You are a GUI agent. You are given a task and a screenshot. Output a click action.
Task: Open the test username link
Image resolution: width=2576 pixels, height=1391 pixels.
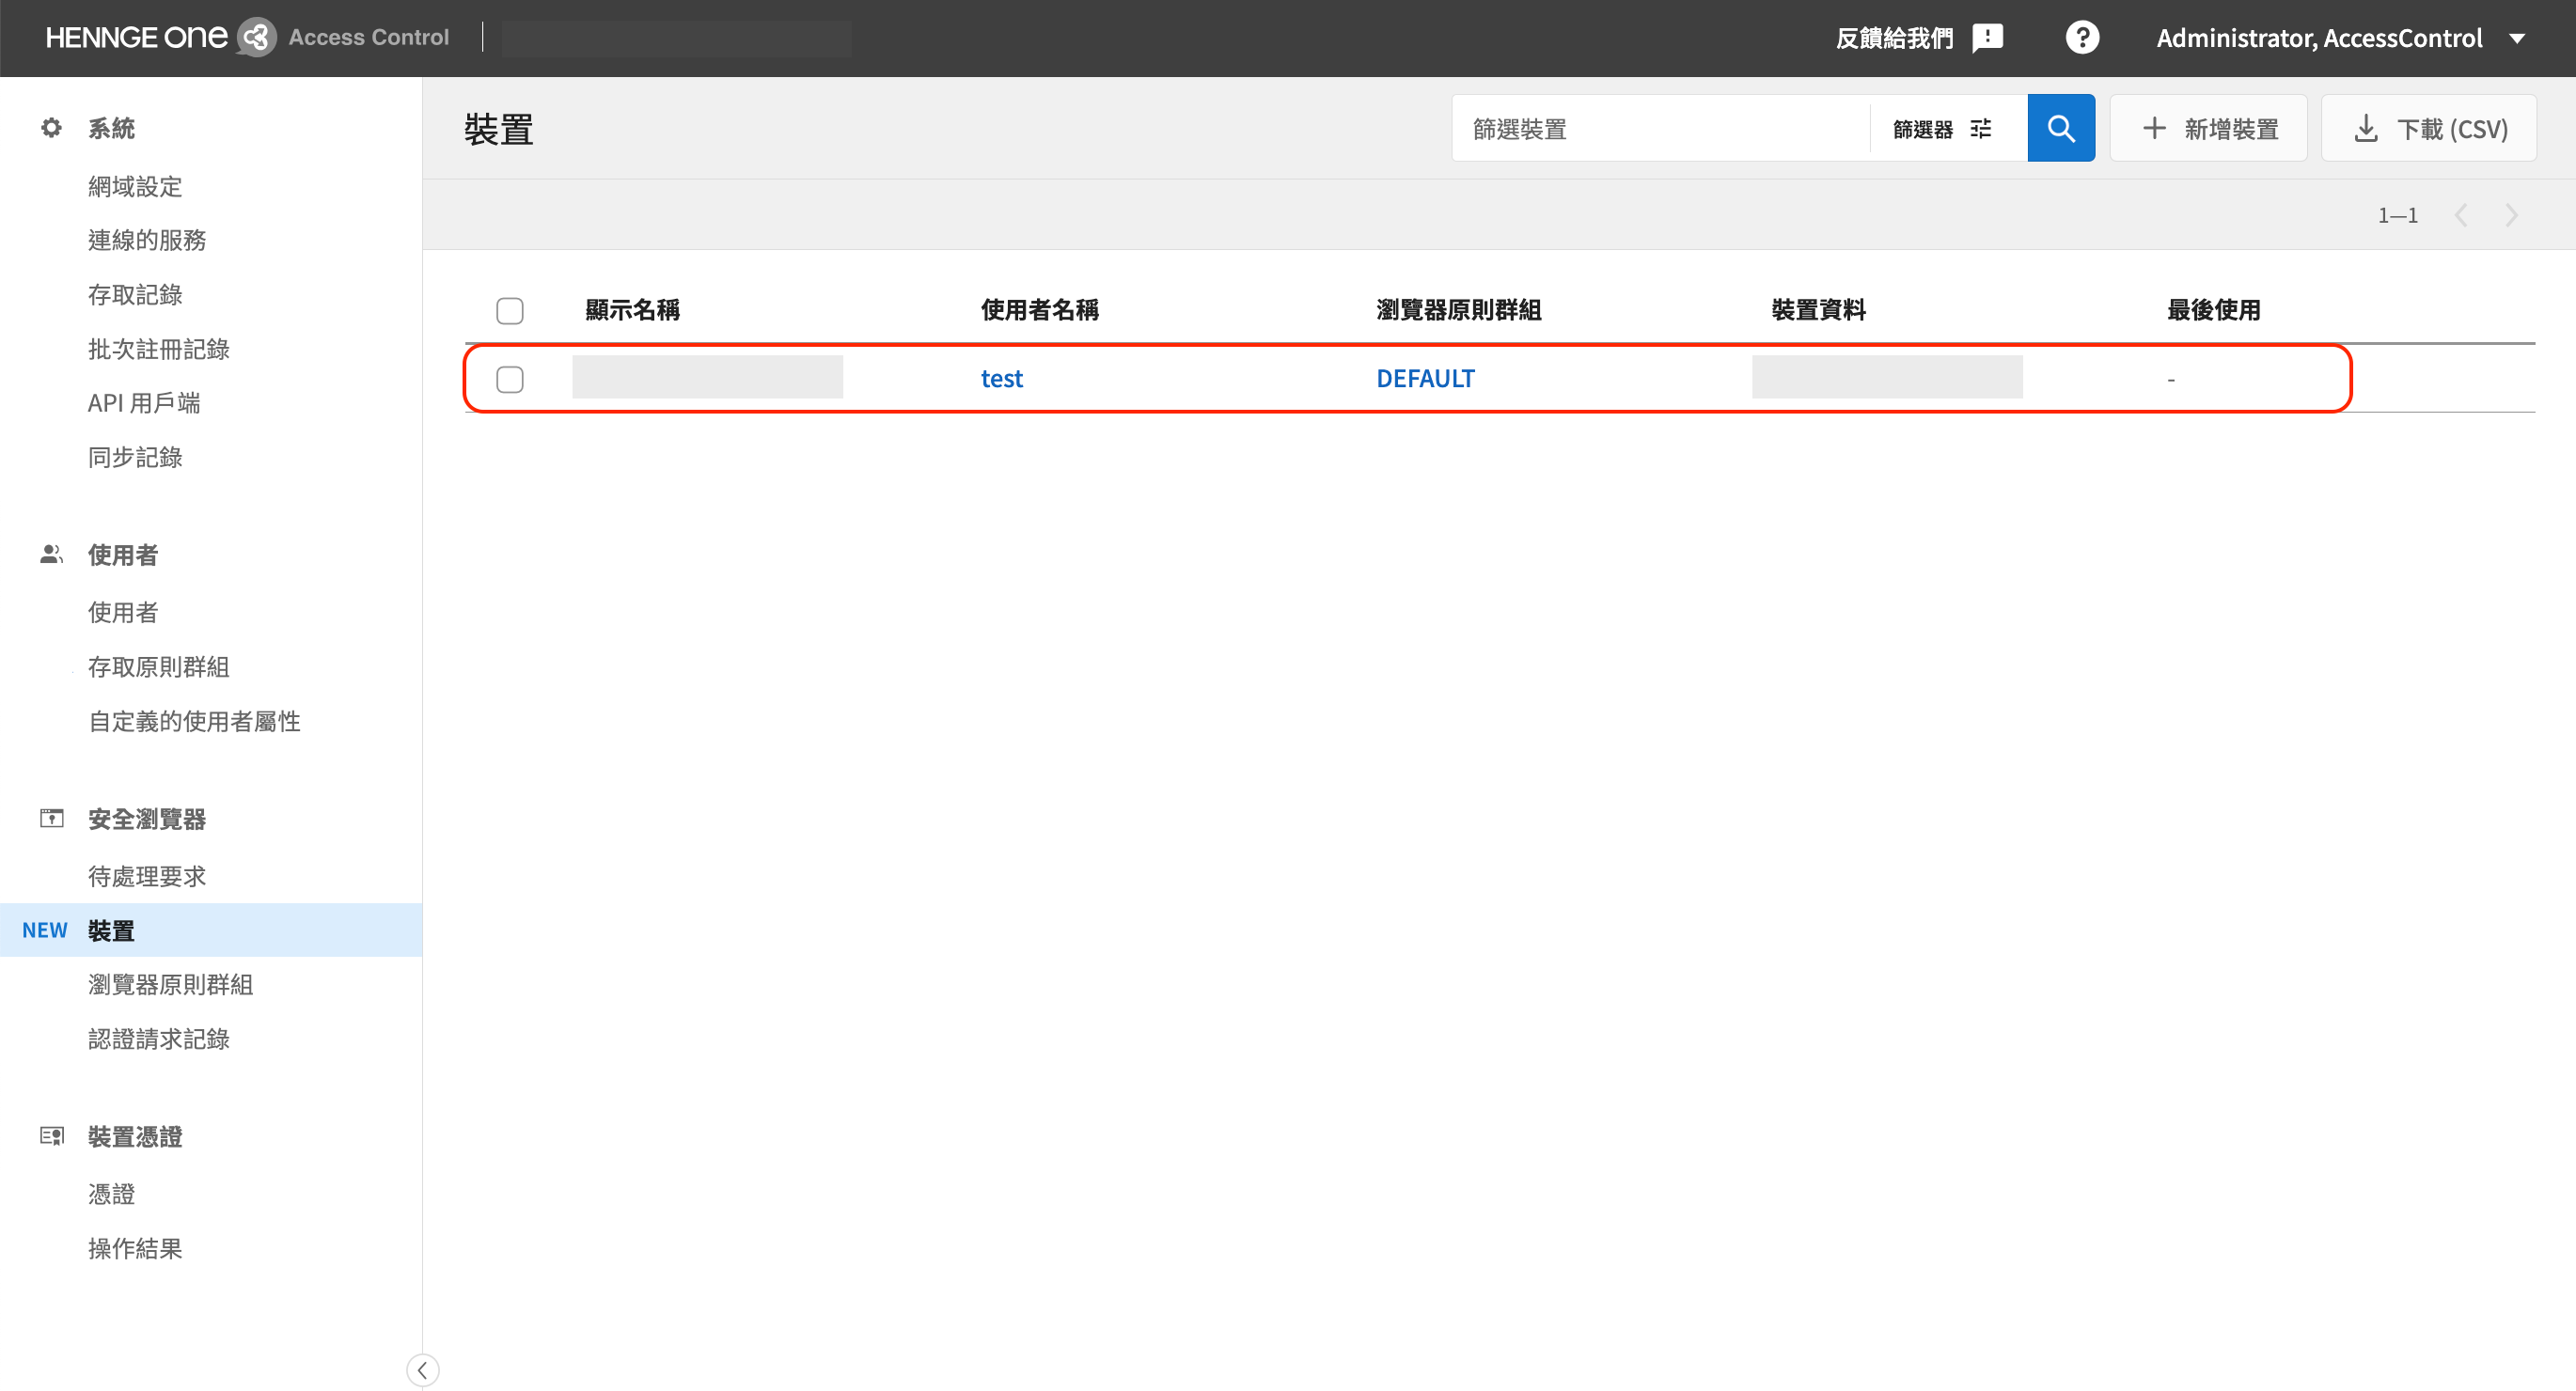click(x=1001, y=378)
